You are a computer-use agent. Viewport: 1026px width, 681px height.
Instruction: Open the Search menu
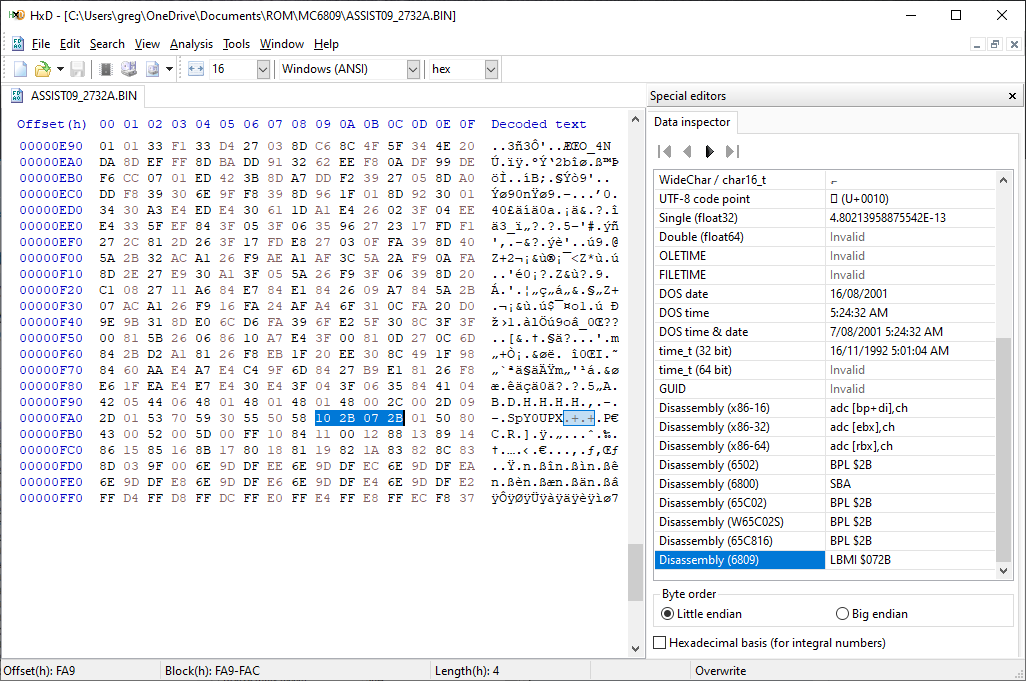click(107, 44)
